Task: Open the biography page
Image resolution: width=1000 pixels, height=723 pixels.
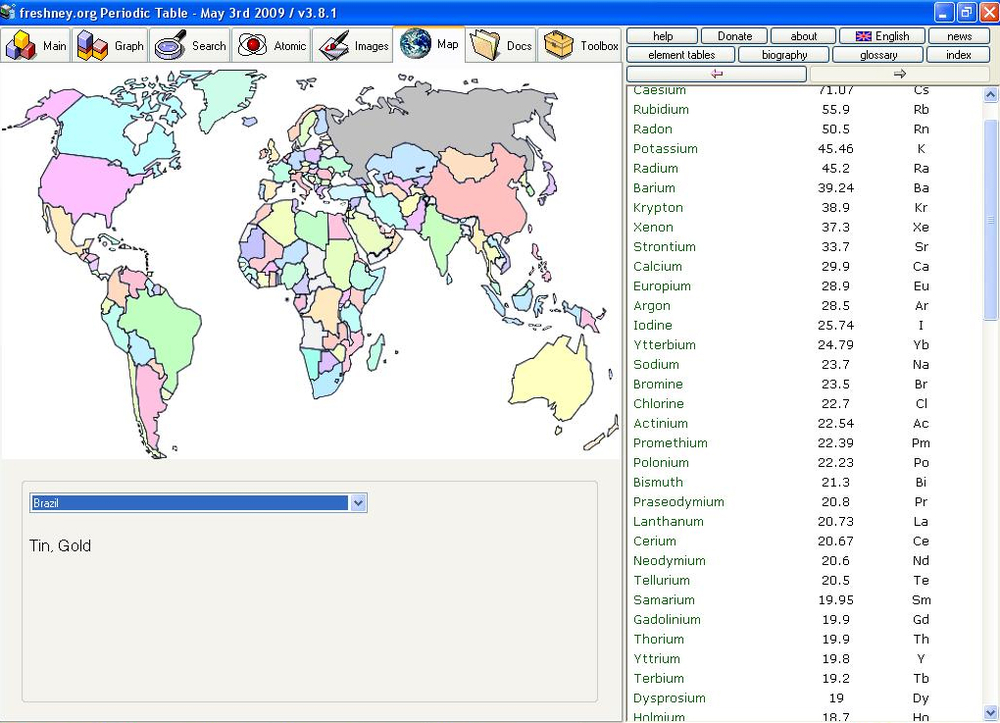Action: (x=783, y=55)
